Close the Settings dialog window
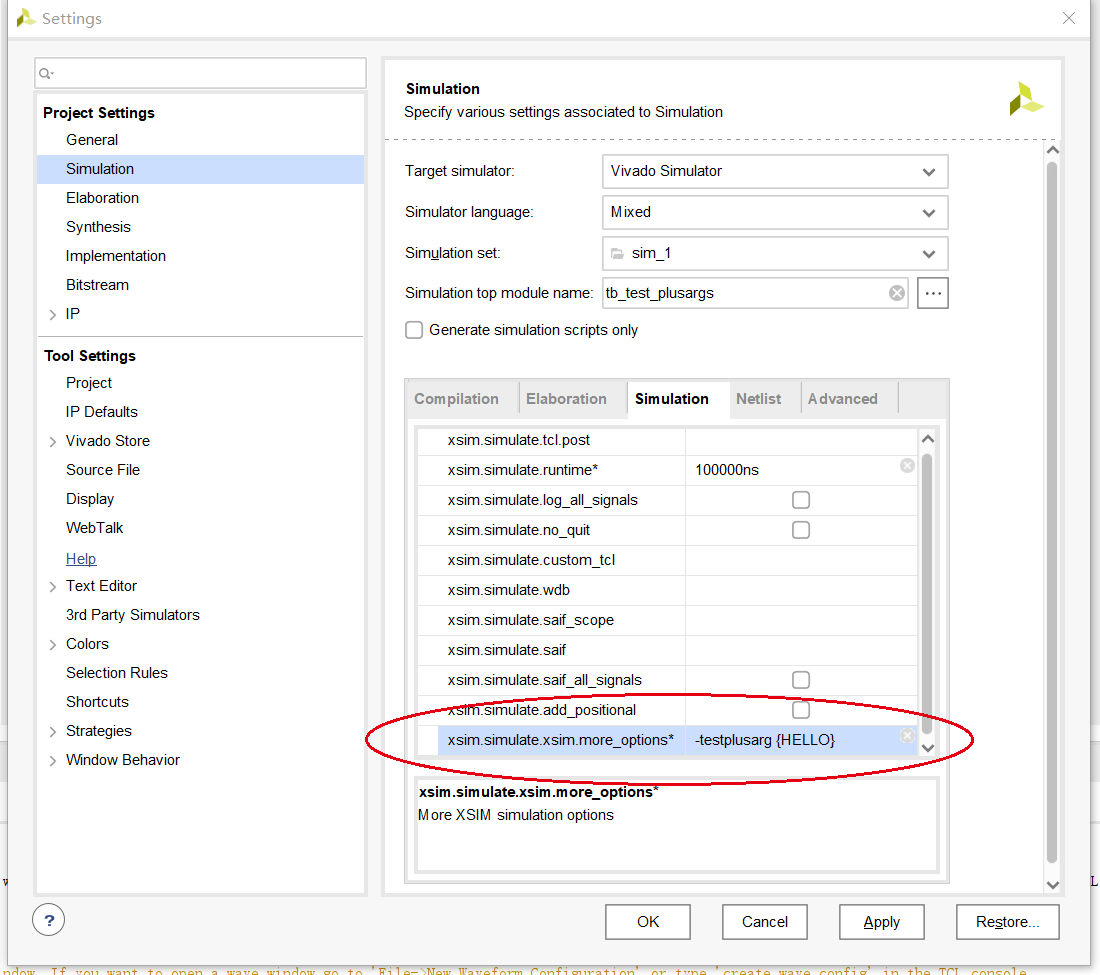Screen dimensions: 1100x975 1069,18
